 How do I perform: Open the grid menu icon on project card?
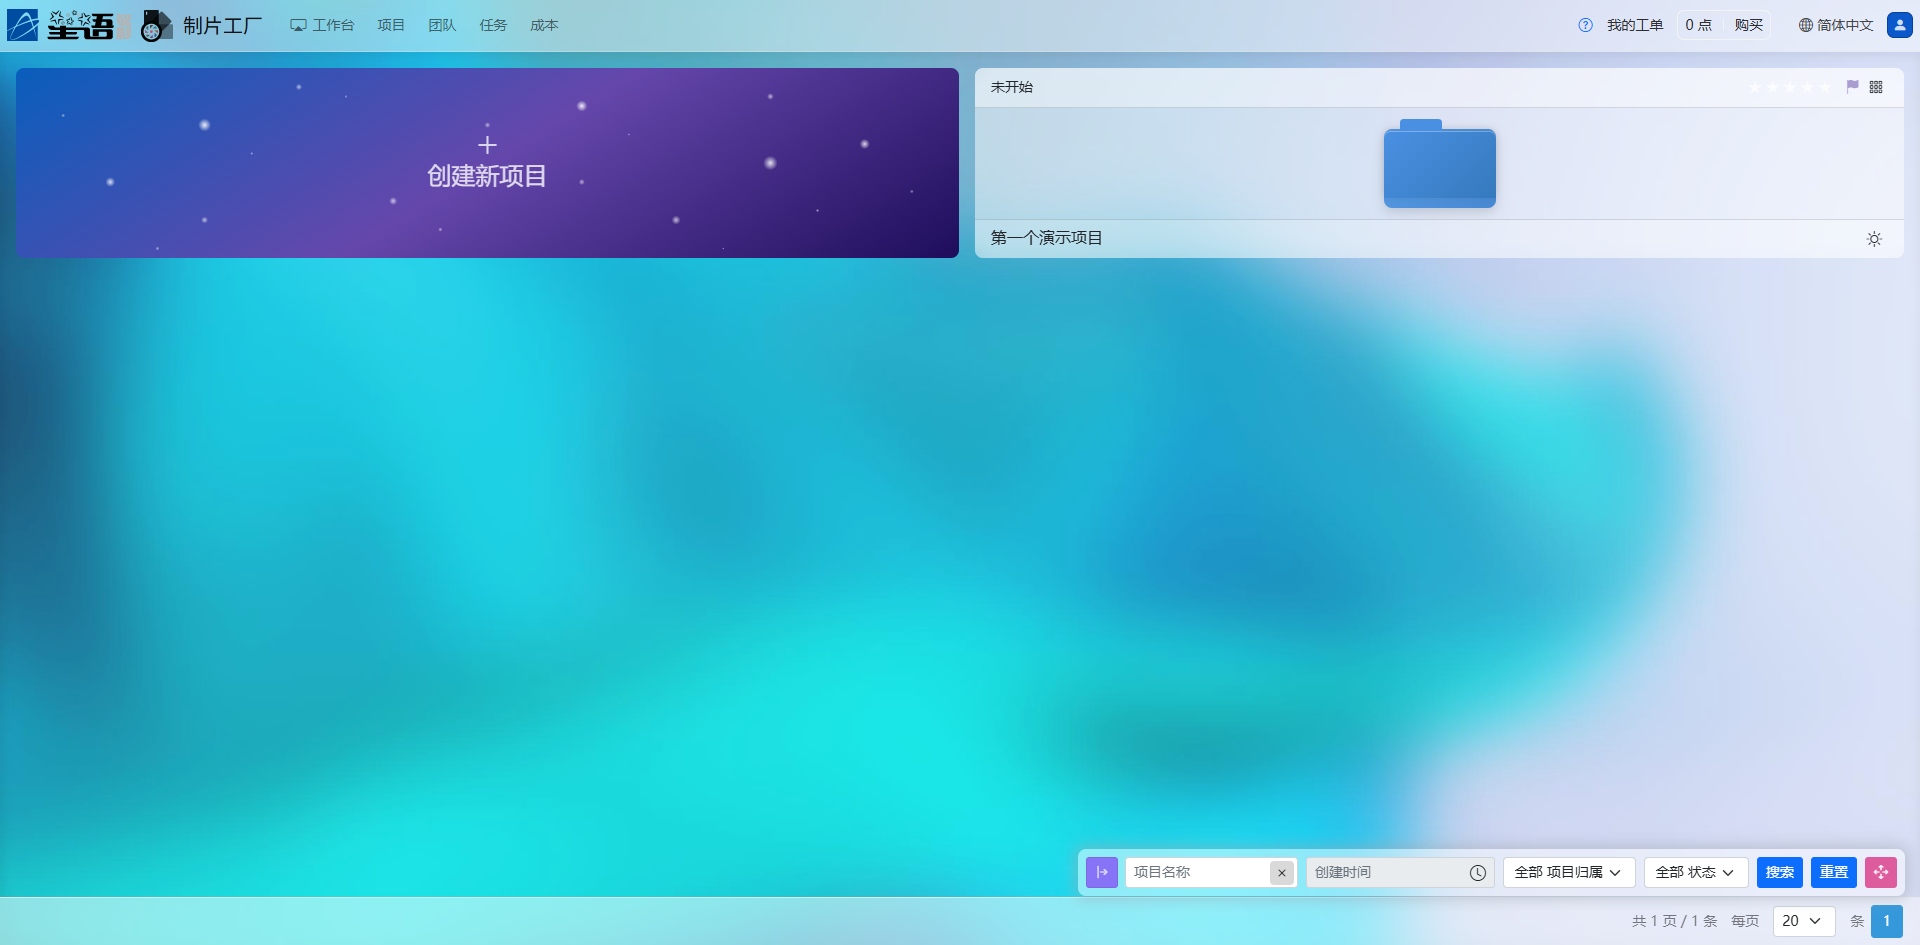(x=1876, y=87)
